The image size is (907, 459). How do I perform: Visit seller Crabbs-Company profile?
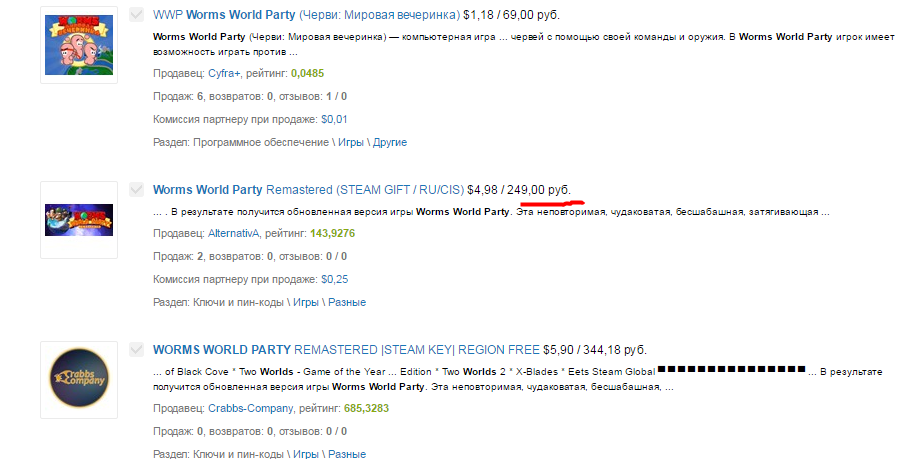click(x=250, y=408)
